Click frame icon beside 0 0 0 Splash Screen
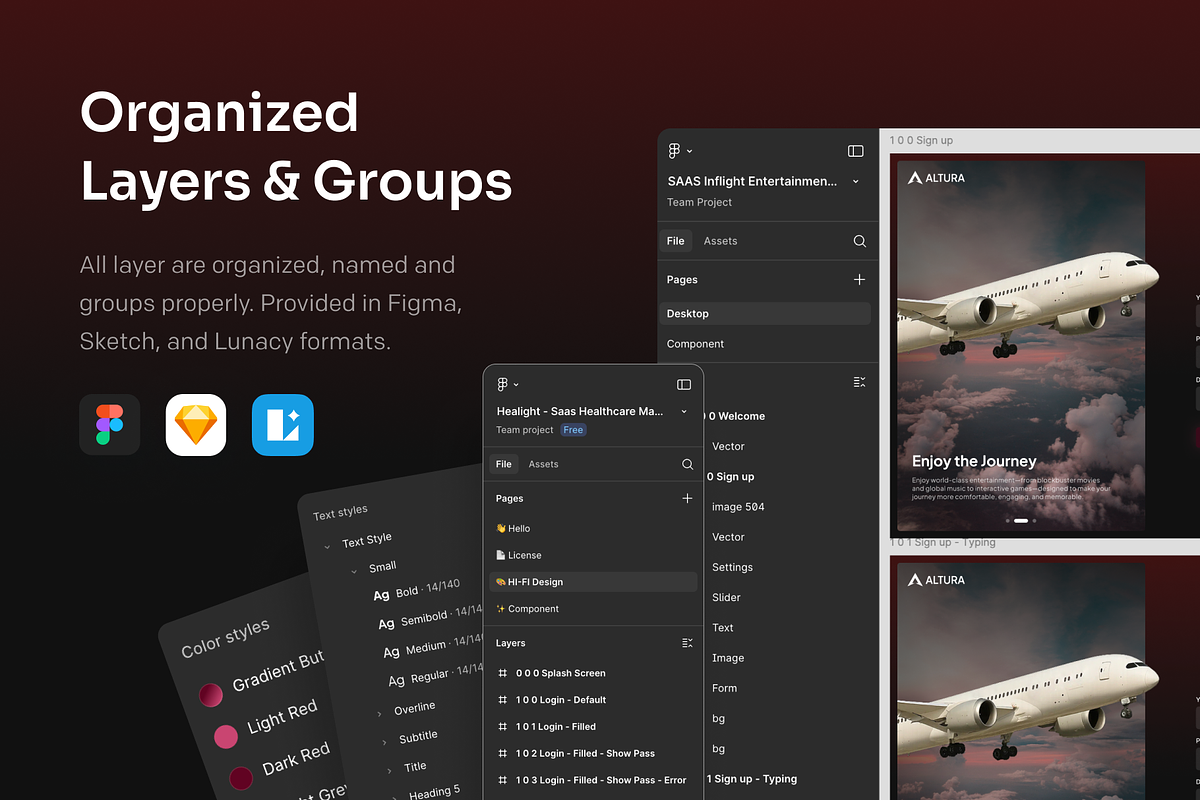 (x=503, y=673)
